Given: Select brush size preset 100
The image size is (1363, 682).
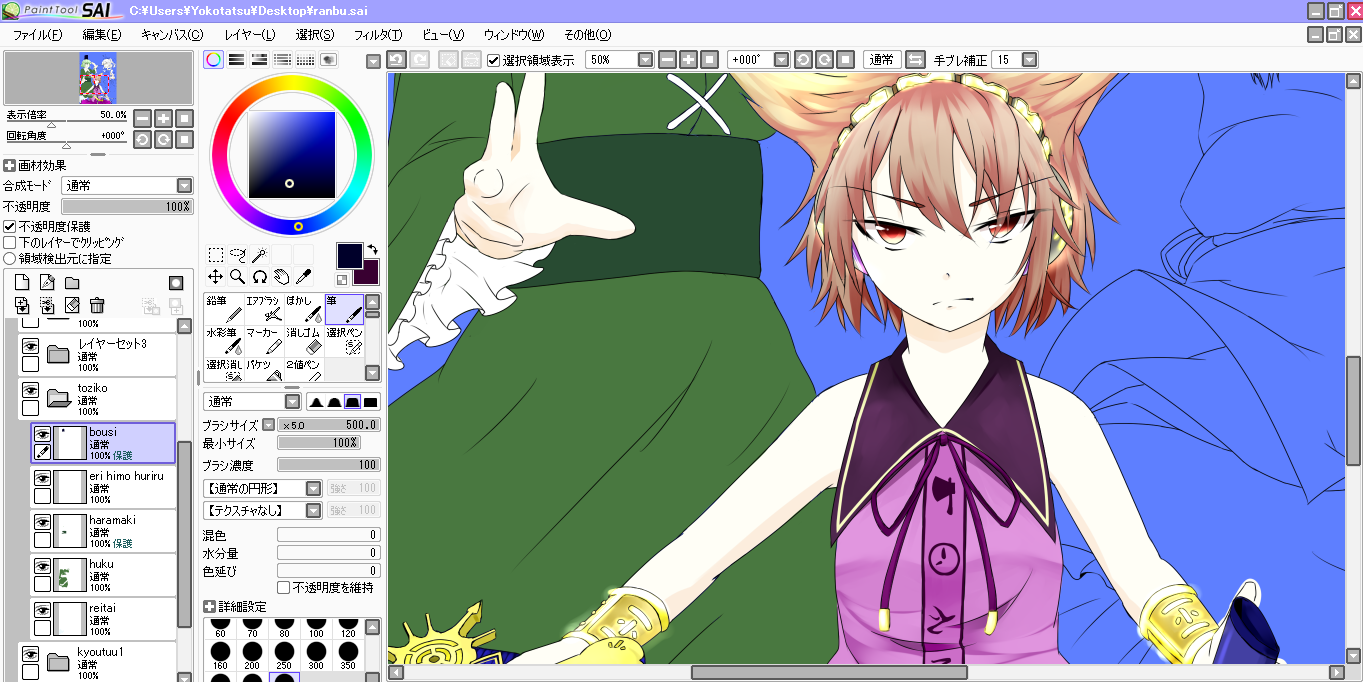Looking at the screenshot, I should [x=317, y=627].
